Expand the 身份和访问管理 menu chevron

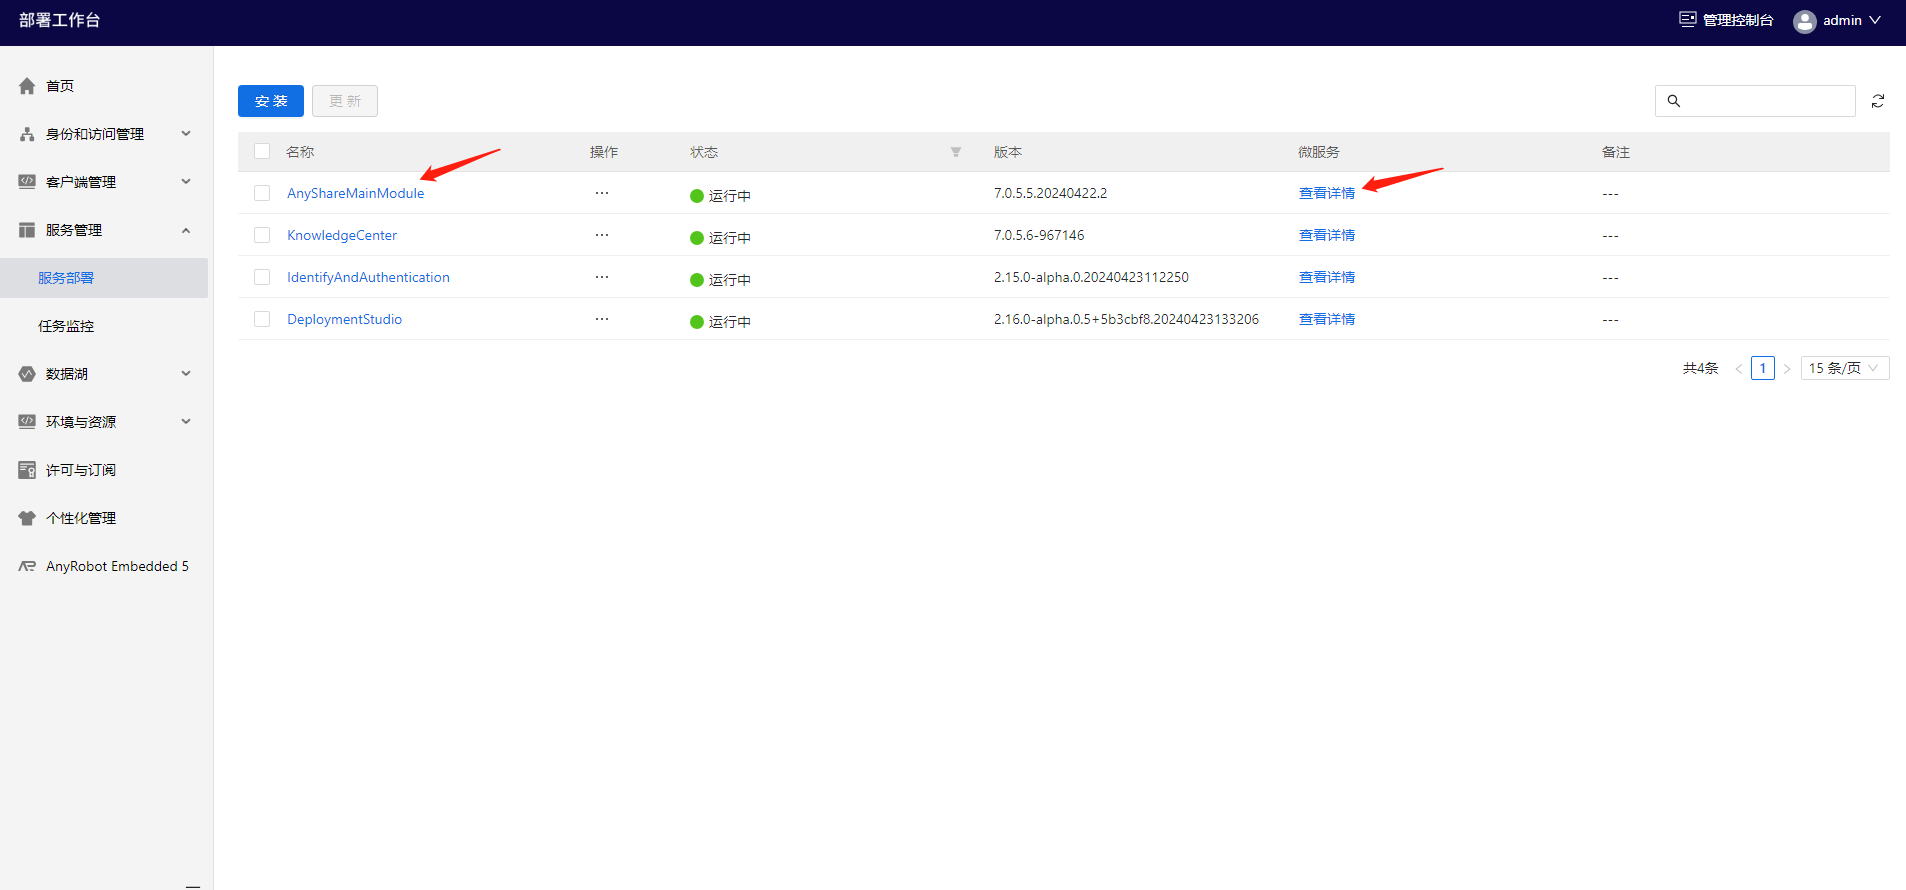coord(186,133)
